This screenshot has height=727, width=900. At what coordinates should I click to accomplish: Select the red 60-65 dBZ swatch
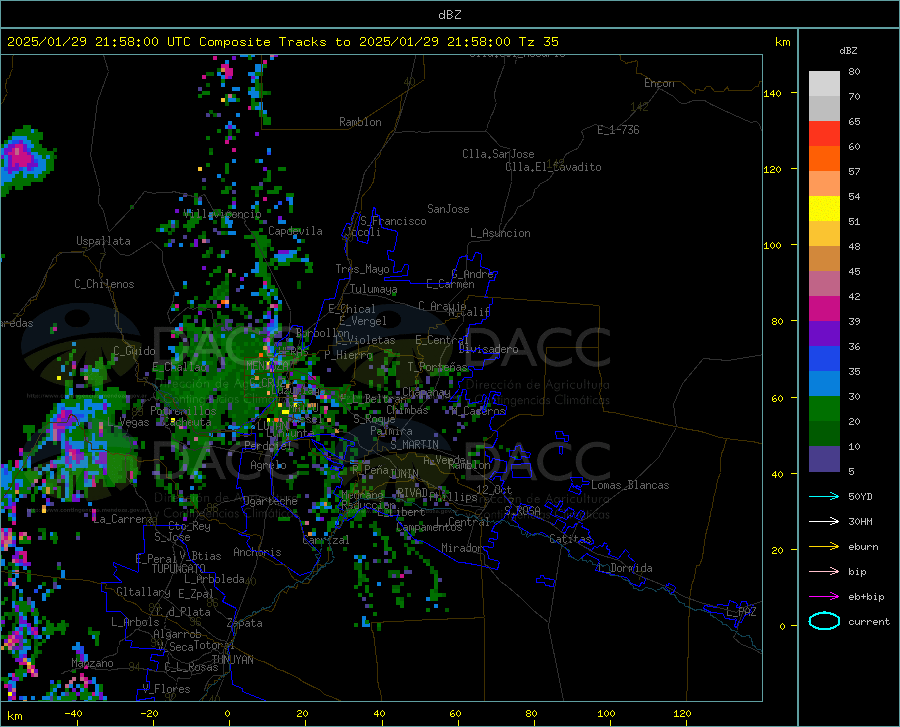[824, 134]
